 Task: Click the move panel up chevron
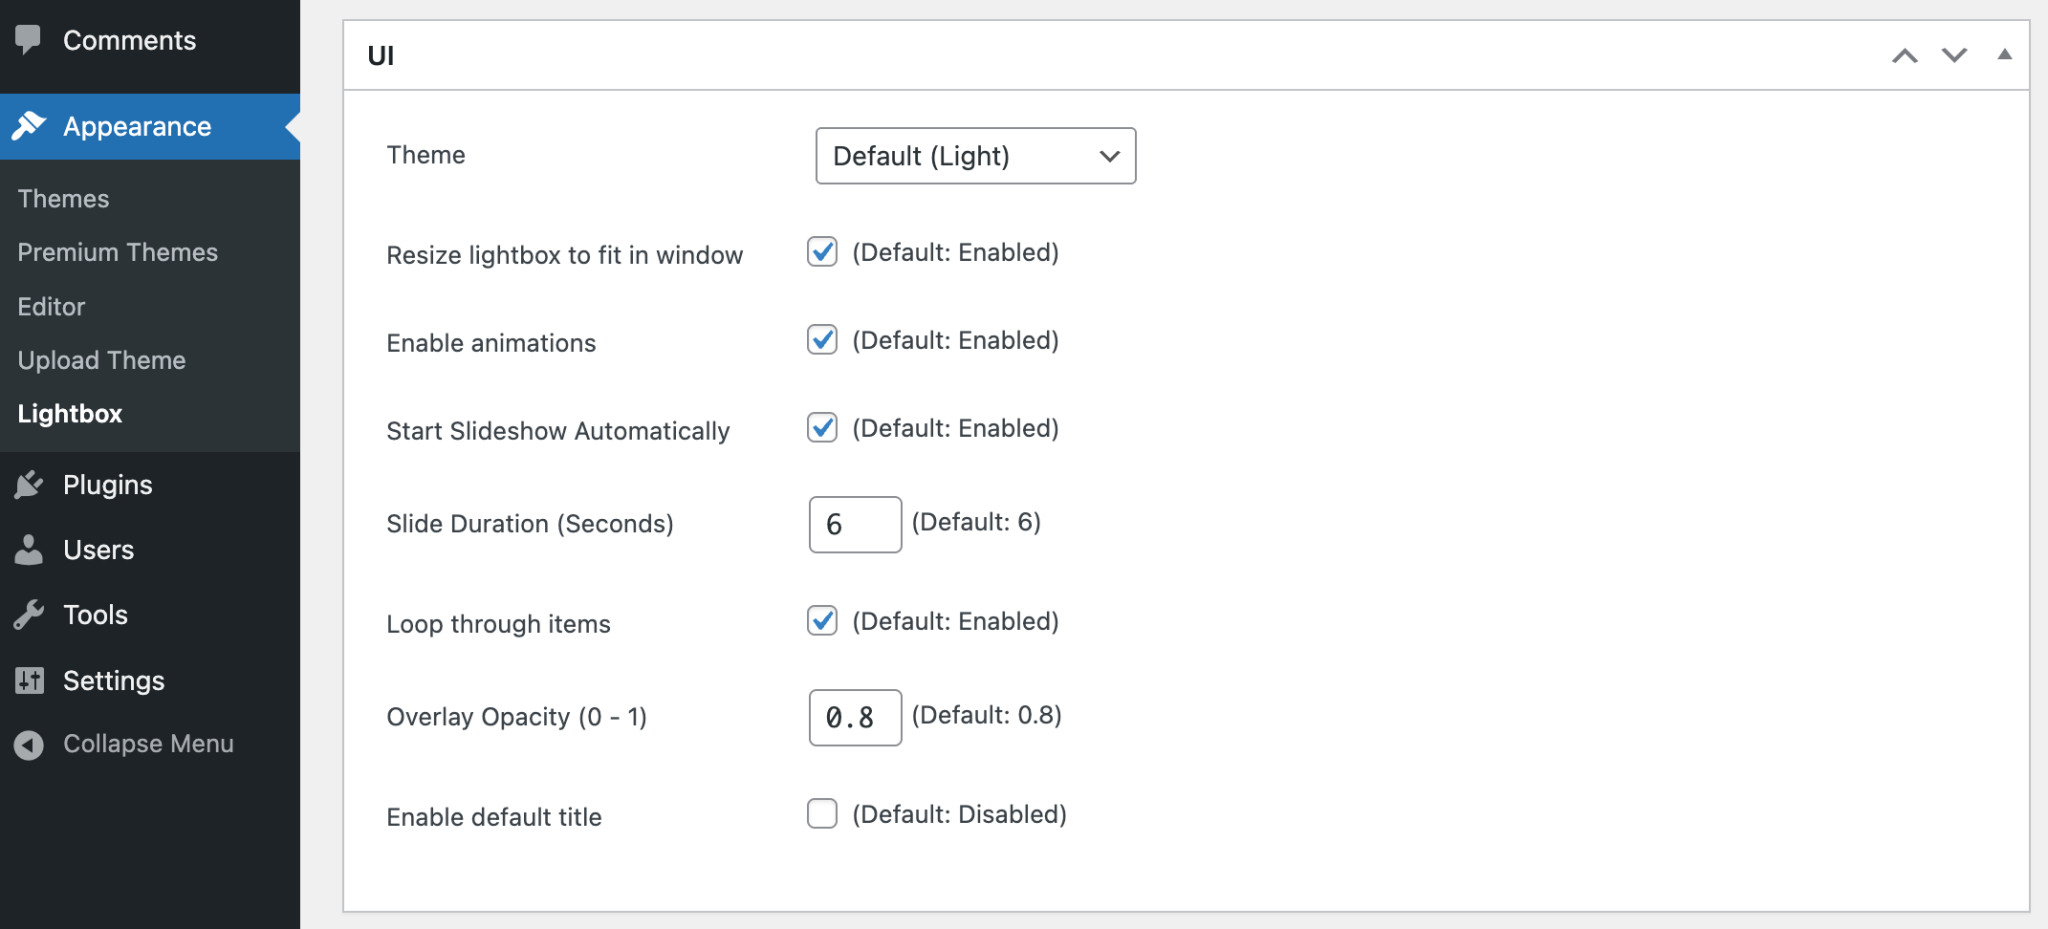[x=1905, y=56]
